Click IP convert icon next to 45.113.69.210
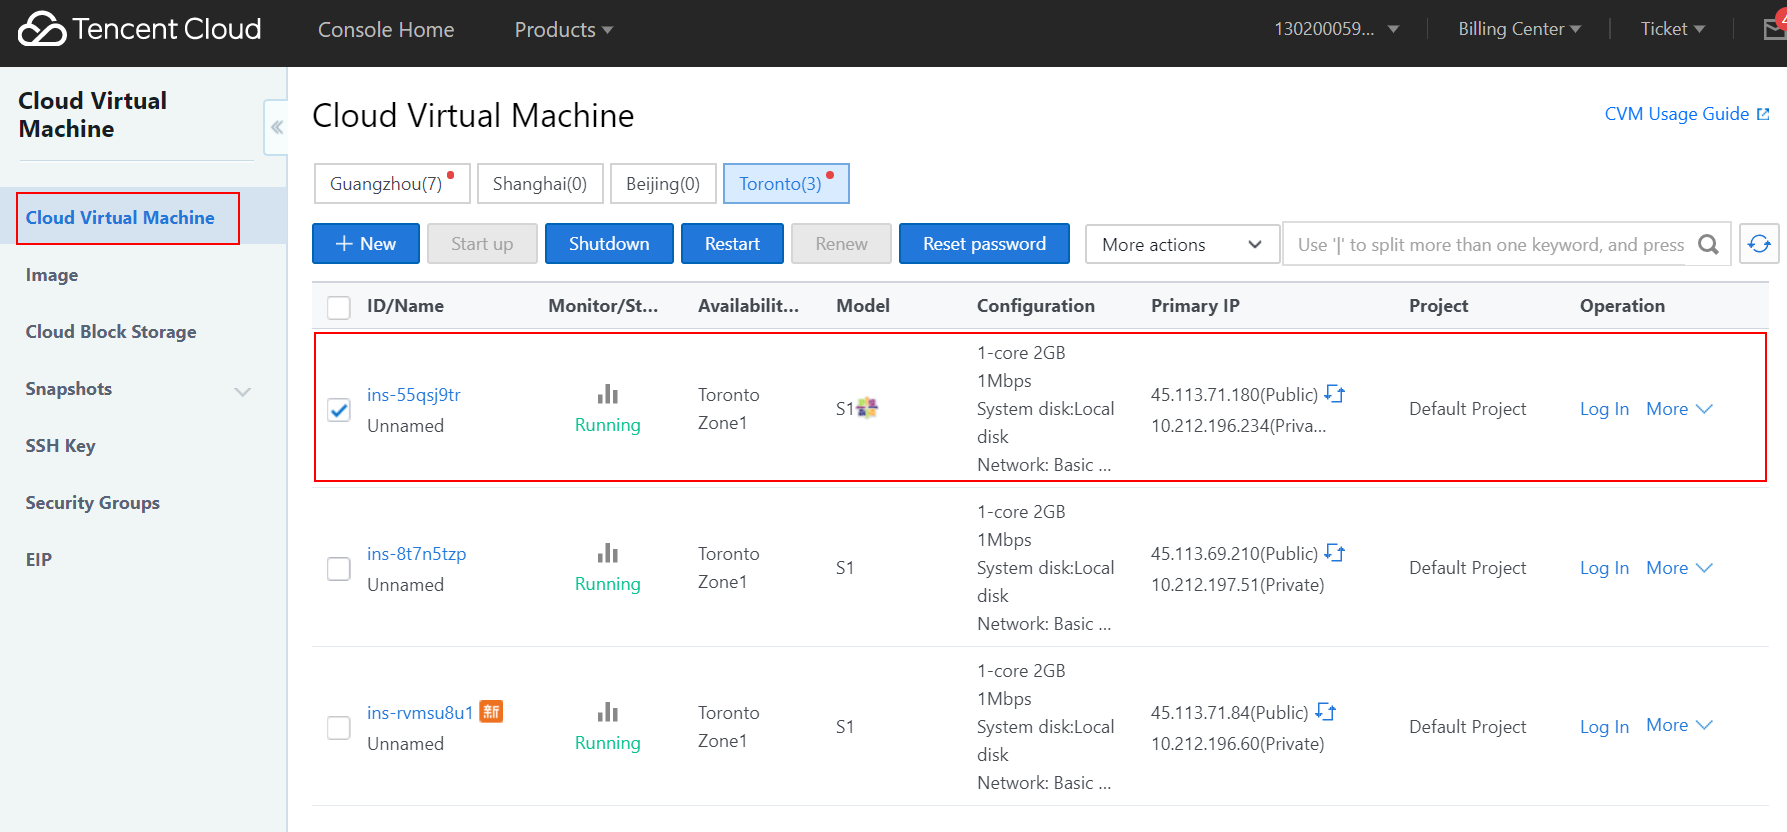Image resolution: width=1787 pixels, height=832 pixels. (1335, 553)
